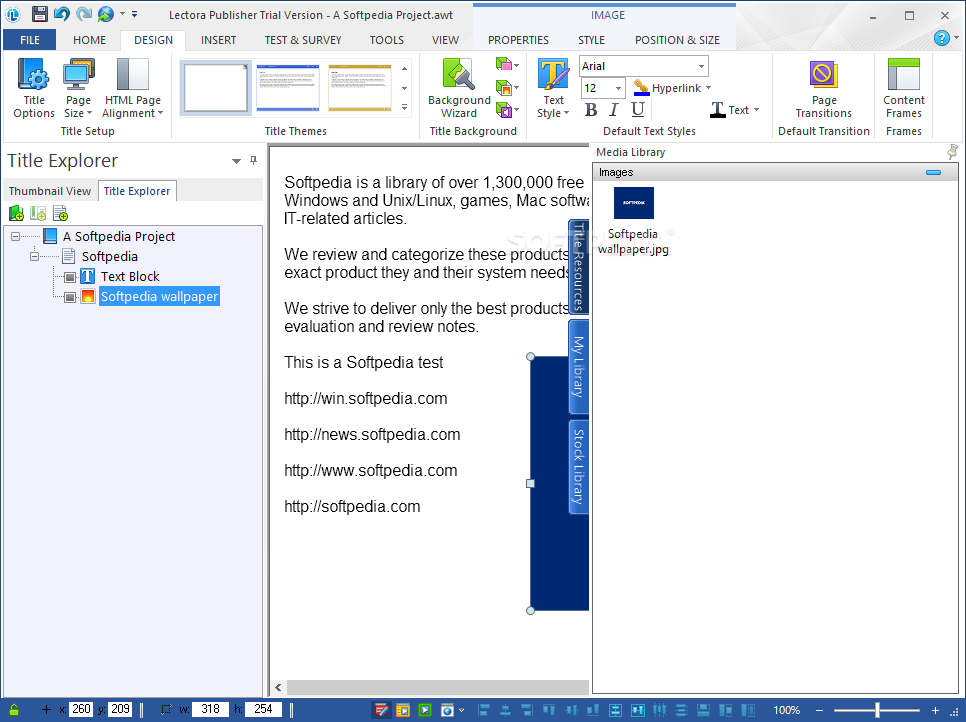Open Title Options
The image size is (966, 722).
click(x=34, y=88)
